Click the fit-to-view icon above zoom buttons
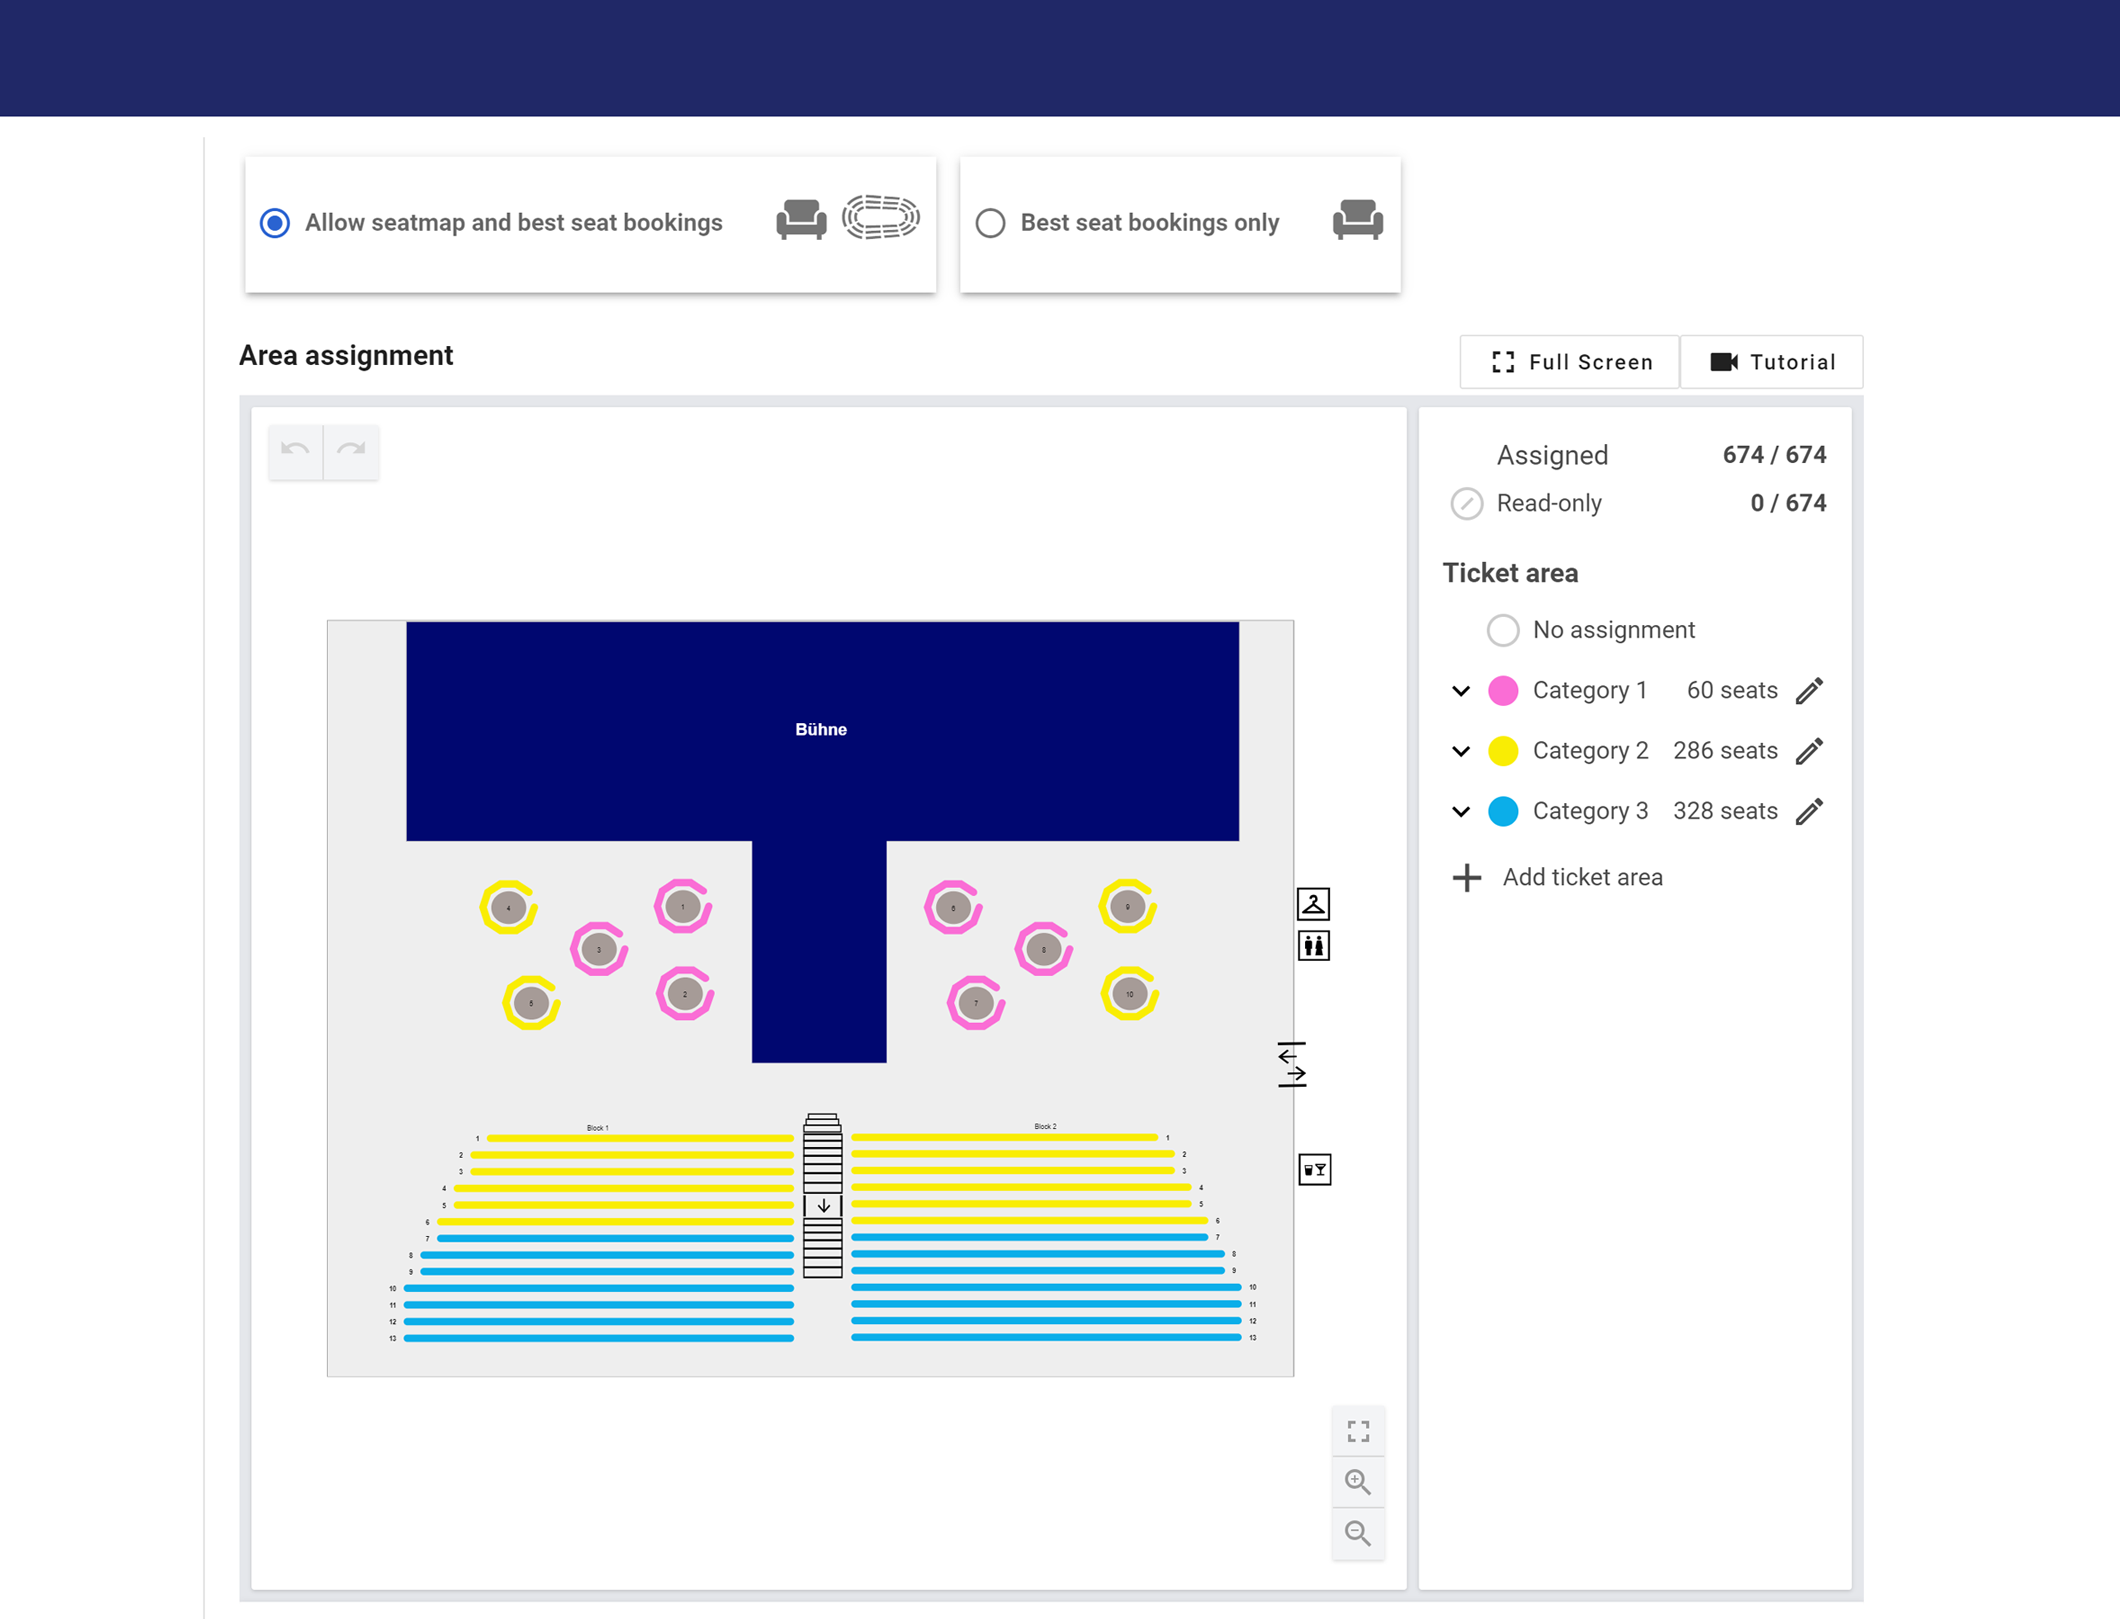The image size is (2120, 1619). (1357, 1431)
